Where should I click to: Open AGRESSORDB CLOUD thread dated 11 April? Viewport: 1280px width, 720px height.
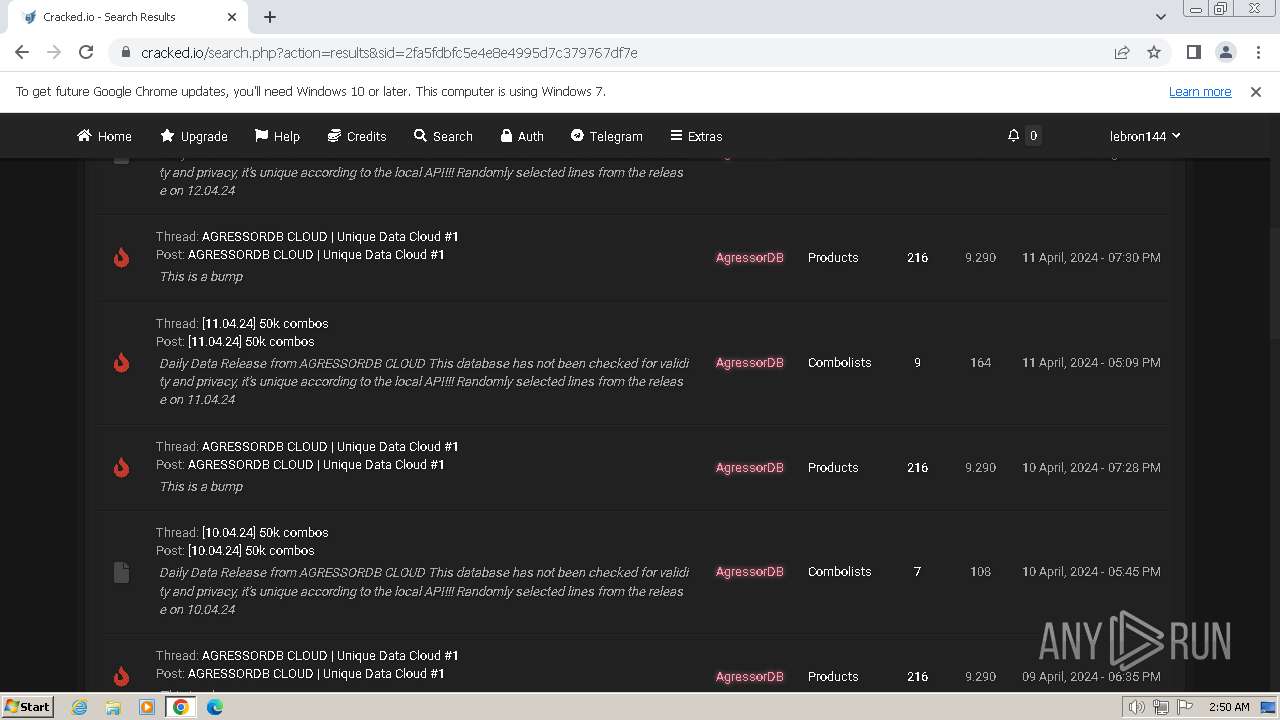coord(330,237)
